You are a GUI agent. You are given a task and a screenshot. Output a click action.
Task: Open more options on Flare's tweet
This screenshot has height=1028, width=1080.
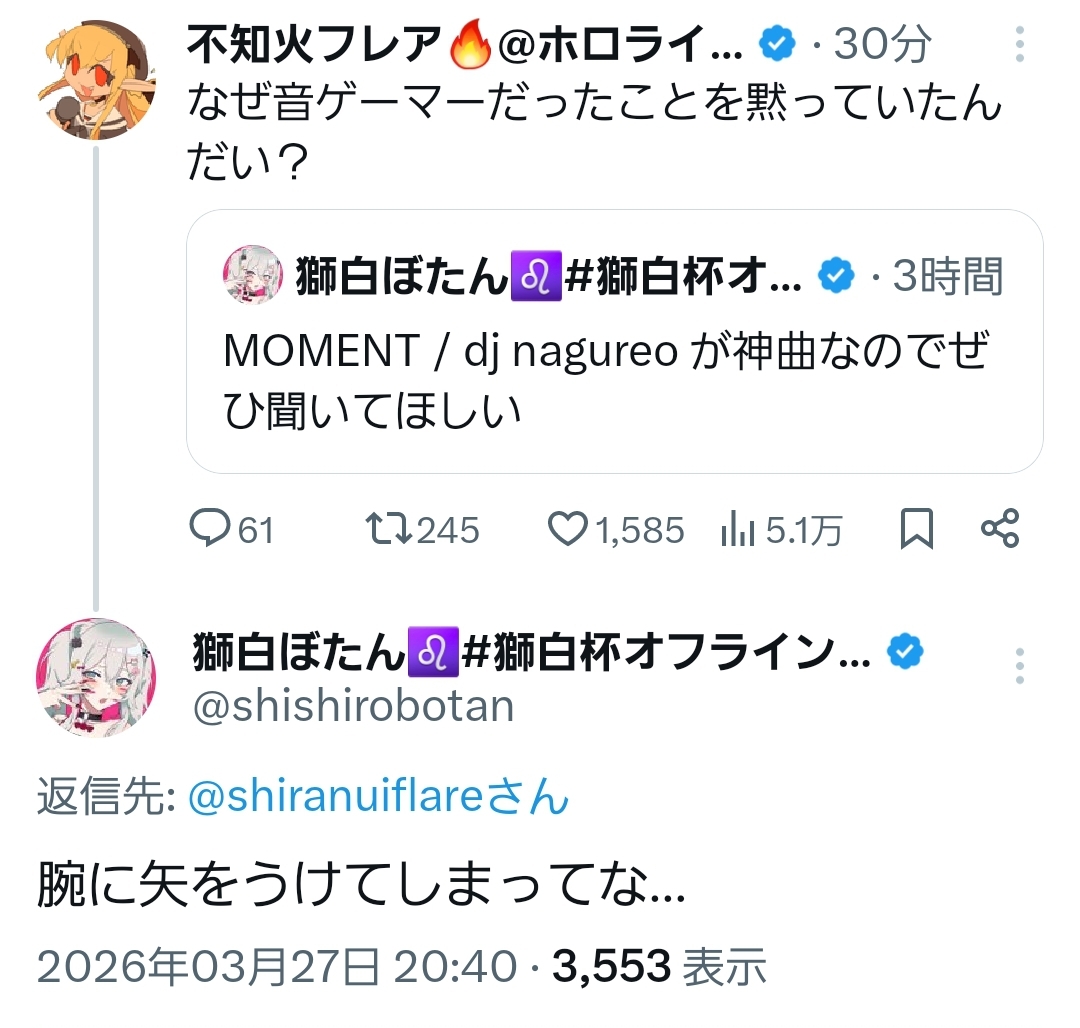[x=1019, y=45]
